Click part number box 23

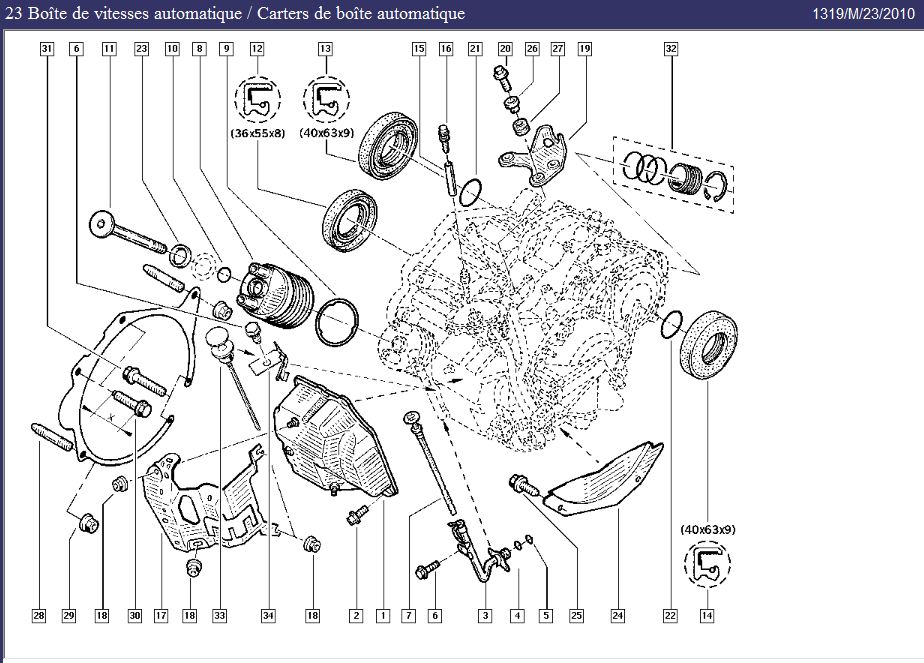(x=141, y=49)
